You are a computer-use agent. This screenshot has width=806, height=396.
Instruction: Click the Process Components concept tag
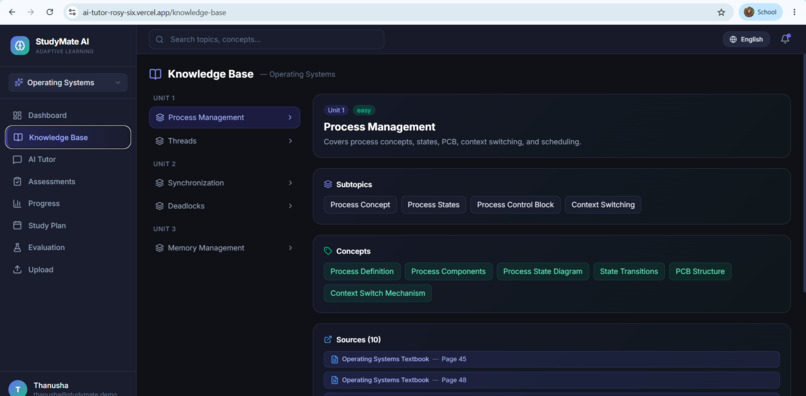click(448, 272)
